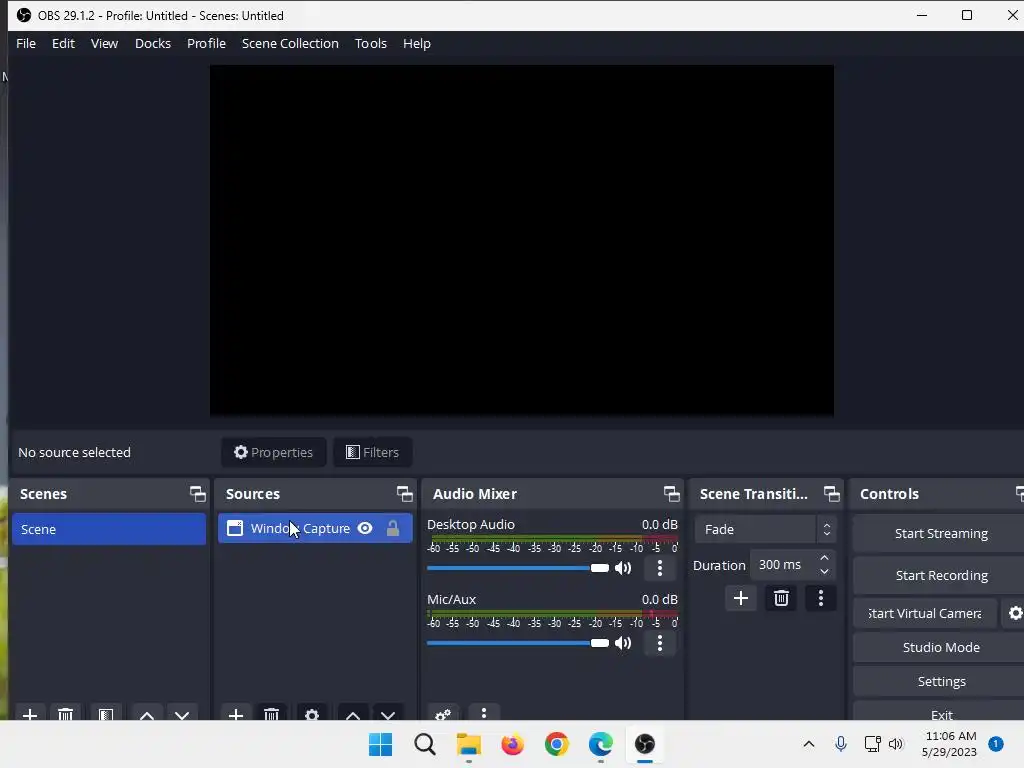This screenshot has width=1024, height=768.
Task: Open Chrome from the taskbar
Action: pos(557,744)
